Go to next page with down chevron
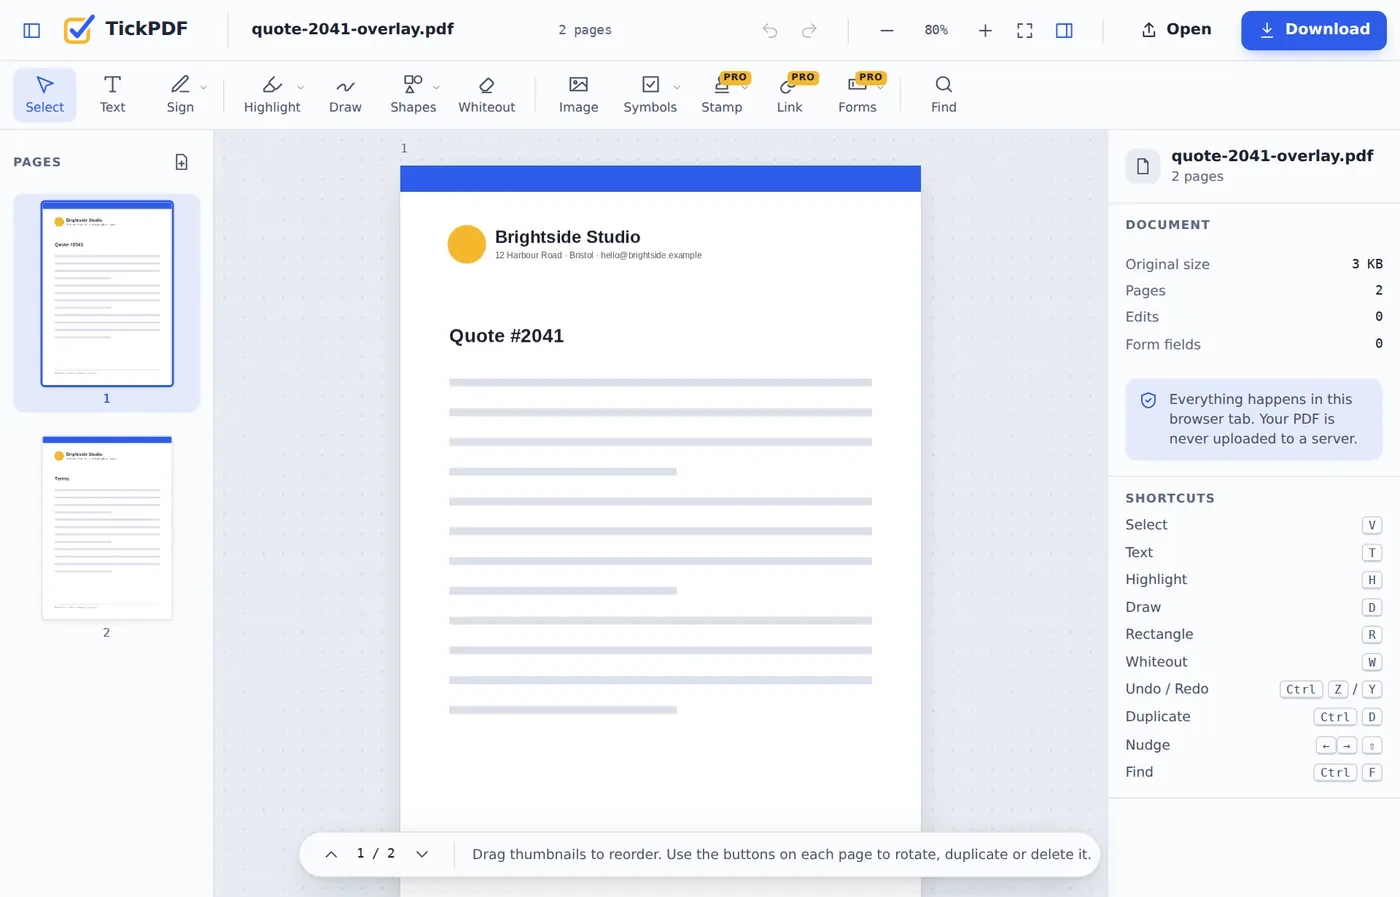The height and width of the screenshot is (897, 1400). [x=422, y=854]
